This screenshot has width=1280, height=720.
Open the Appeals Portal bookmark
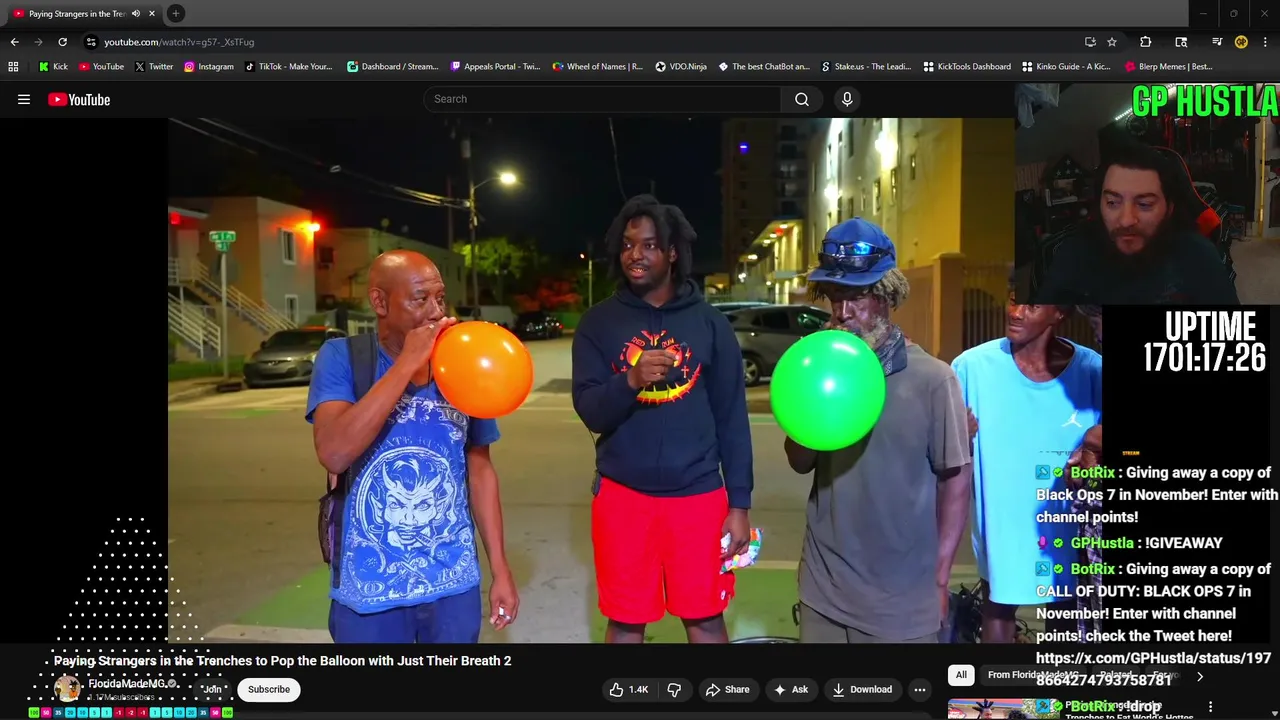point(495,67)
